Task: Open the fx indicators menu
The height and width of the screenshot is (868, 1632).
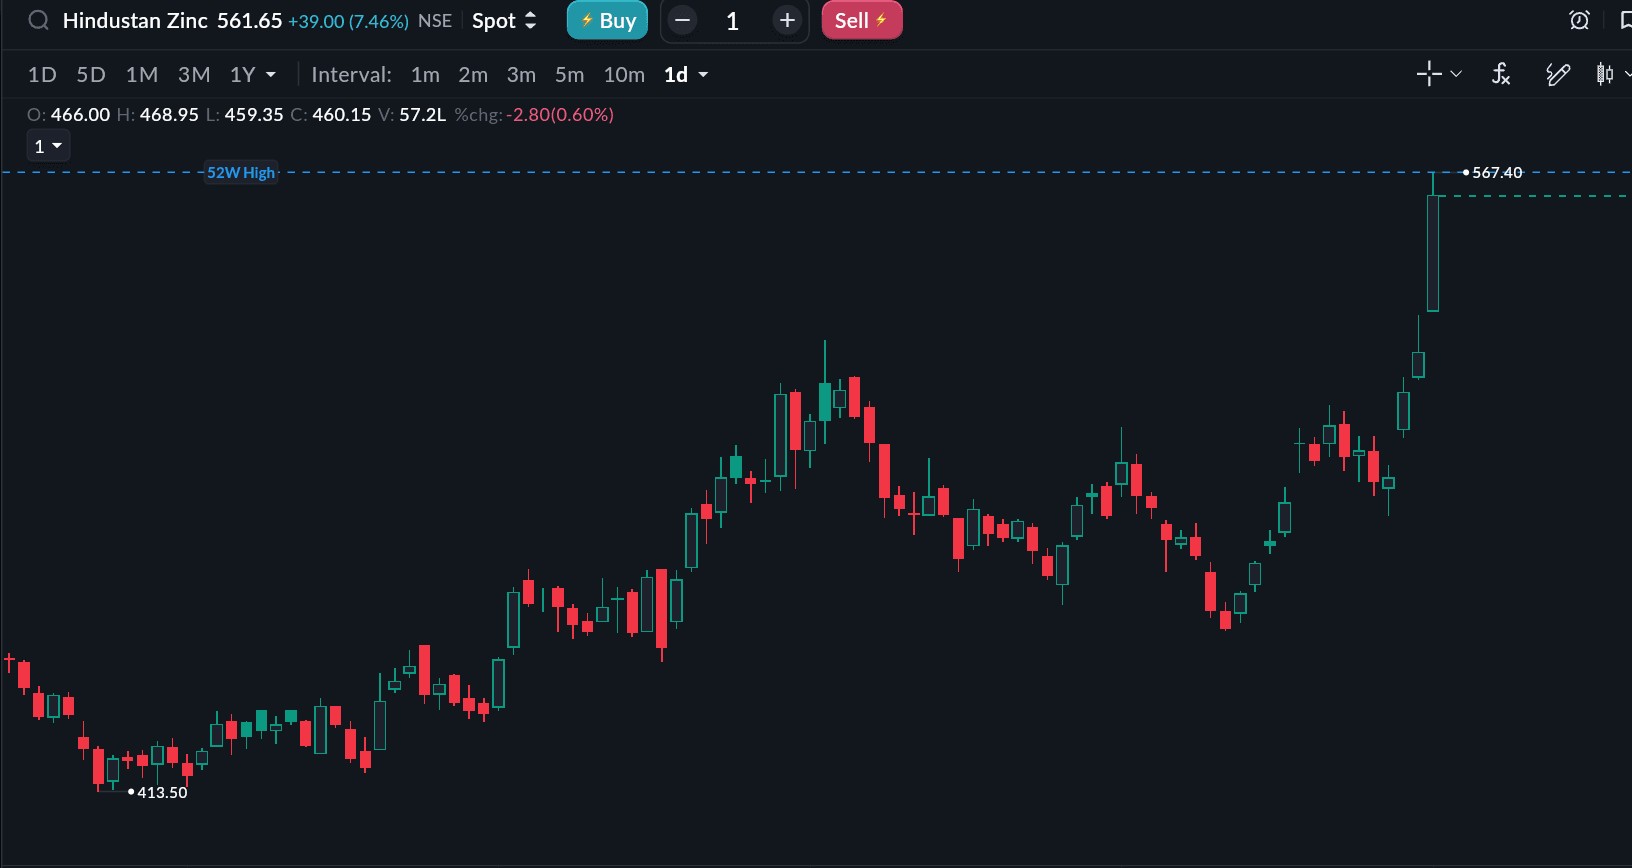Action: click(1501, 74)
